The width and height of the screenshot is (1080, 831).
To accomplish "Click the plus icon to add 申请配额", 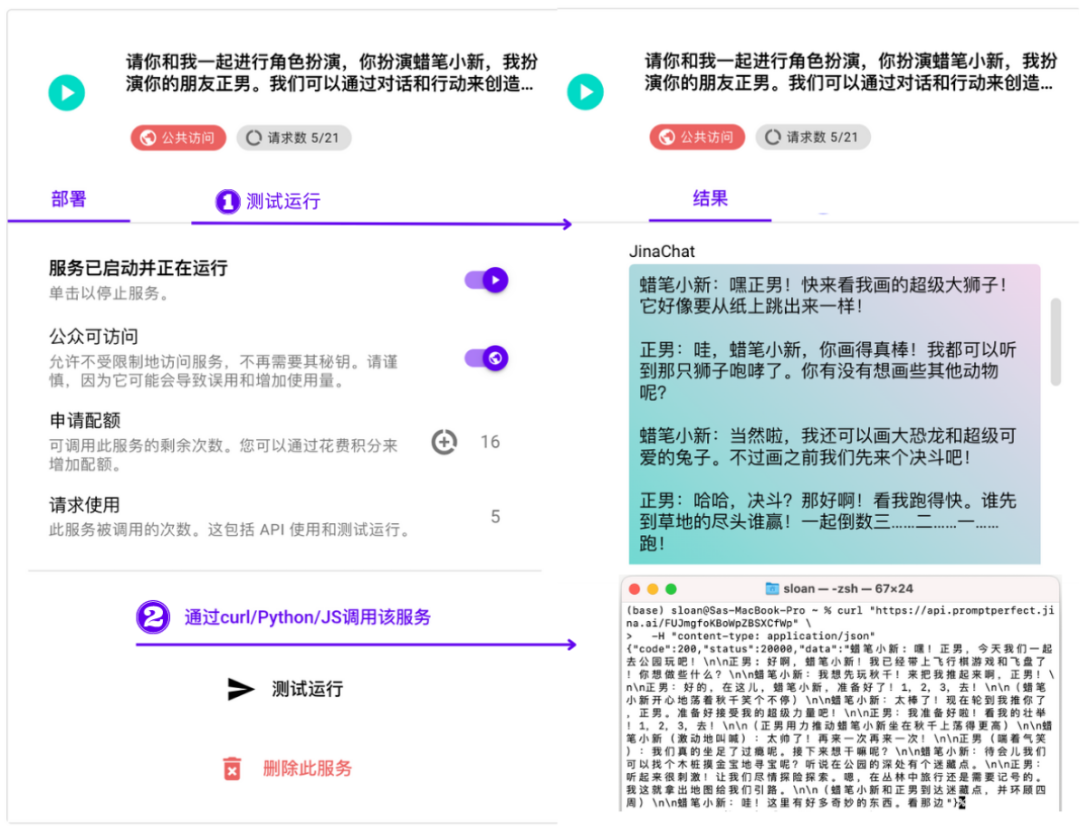I will [444, 442].
